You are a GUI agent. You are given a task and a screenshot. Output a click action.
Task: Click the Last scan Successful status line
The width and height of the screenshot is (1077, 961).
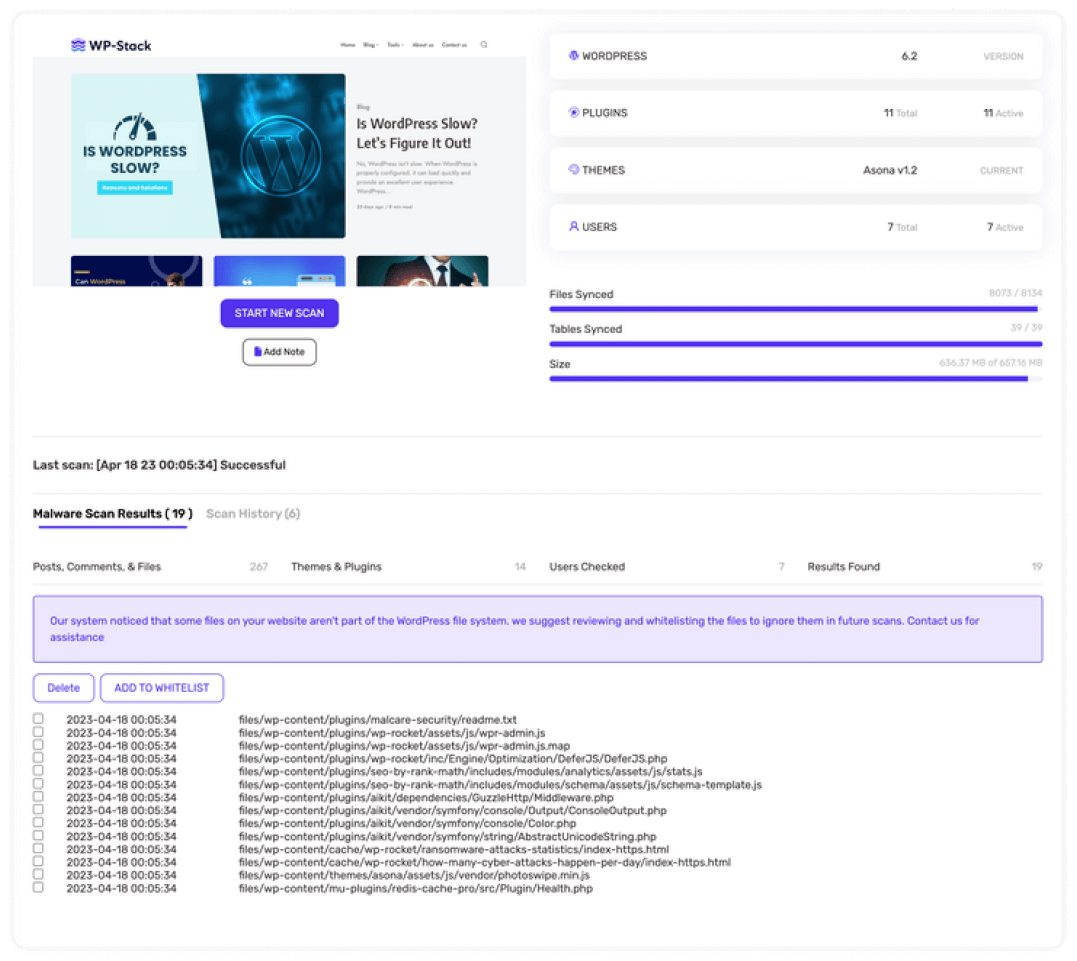coord(159,465)
